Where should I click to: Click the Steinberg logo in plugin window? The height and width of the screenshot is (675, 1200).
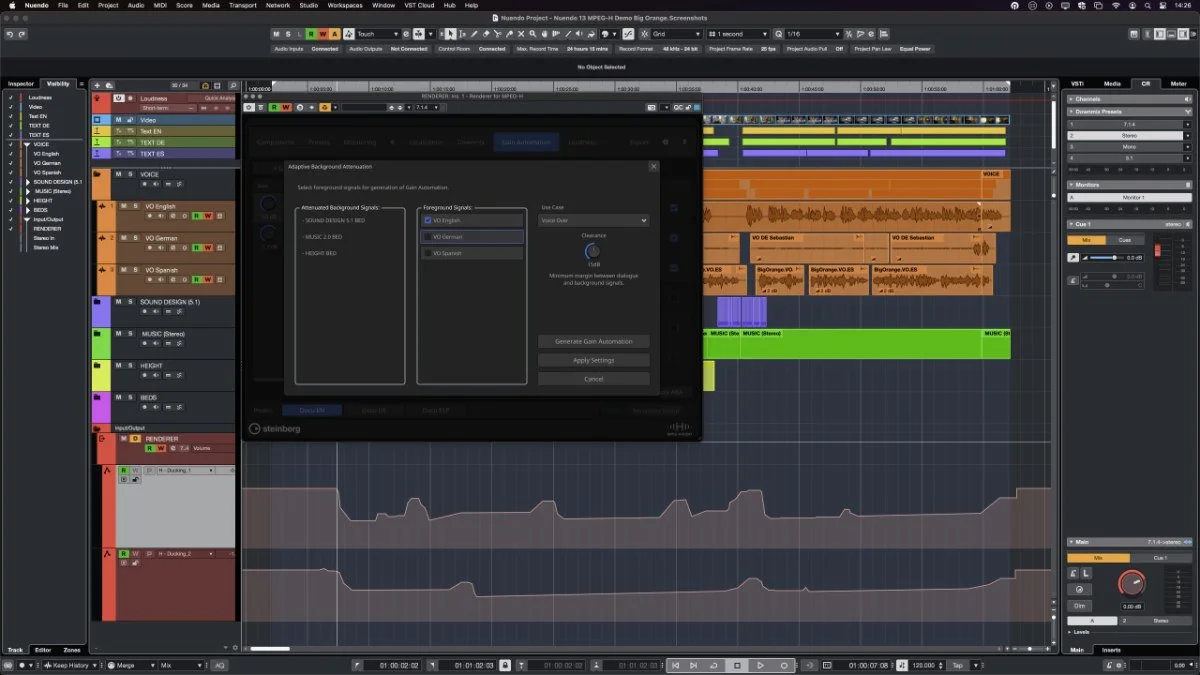click(274, 429)
